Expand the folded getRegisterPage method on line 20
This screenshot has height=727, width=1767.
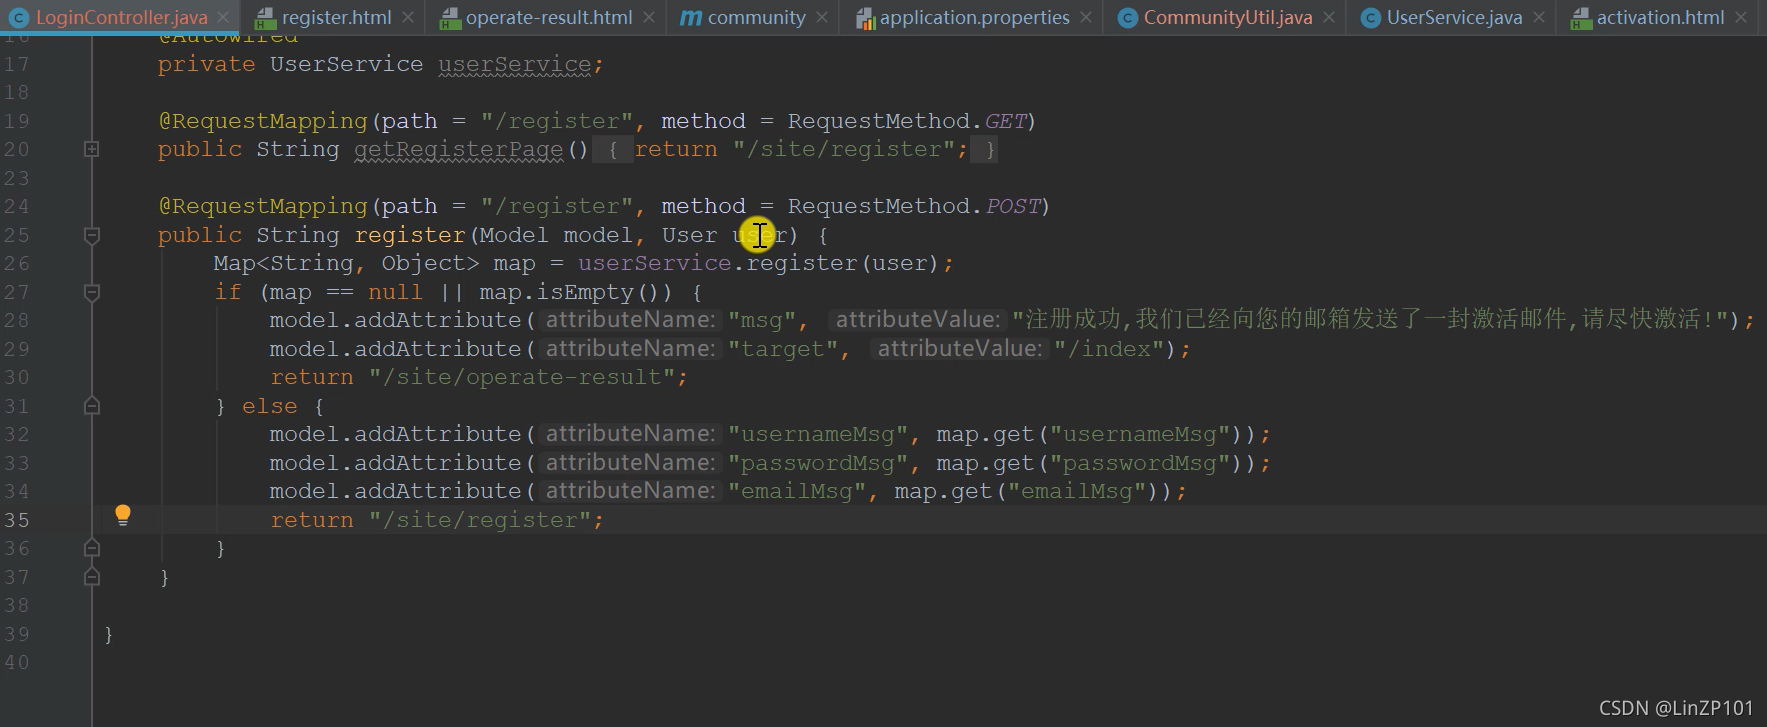click(x=91, y=149)
